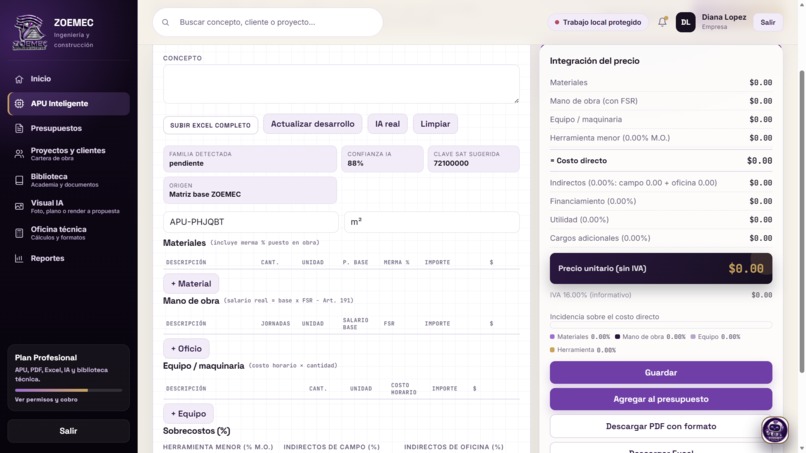Screen dimensions: 806x453
Task: Click the Financiamiento (0.00%) row
Action: pyautogui.click(x=661, y=202)
